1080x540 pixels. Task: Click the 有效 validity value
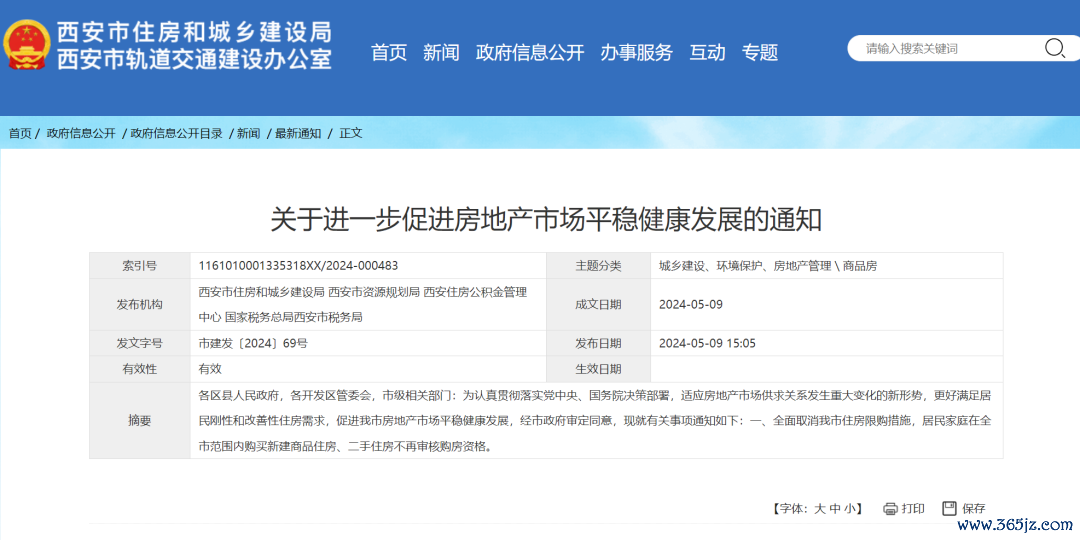(210, 369)
